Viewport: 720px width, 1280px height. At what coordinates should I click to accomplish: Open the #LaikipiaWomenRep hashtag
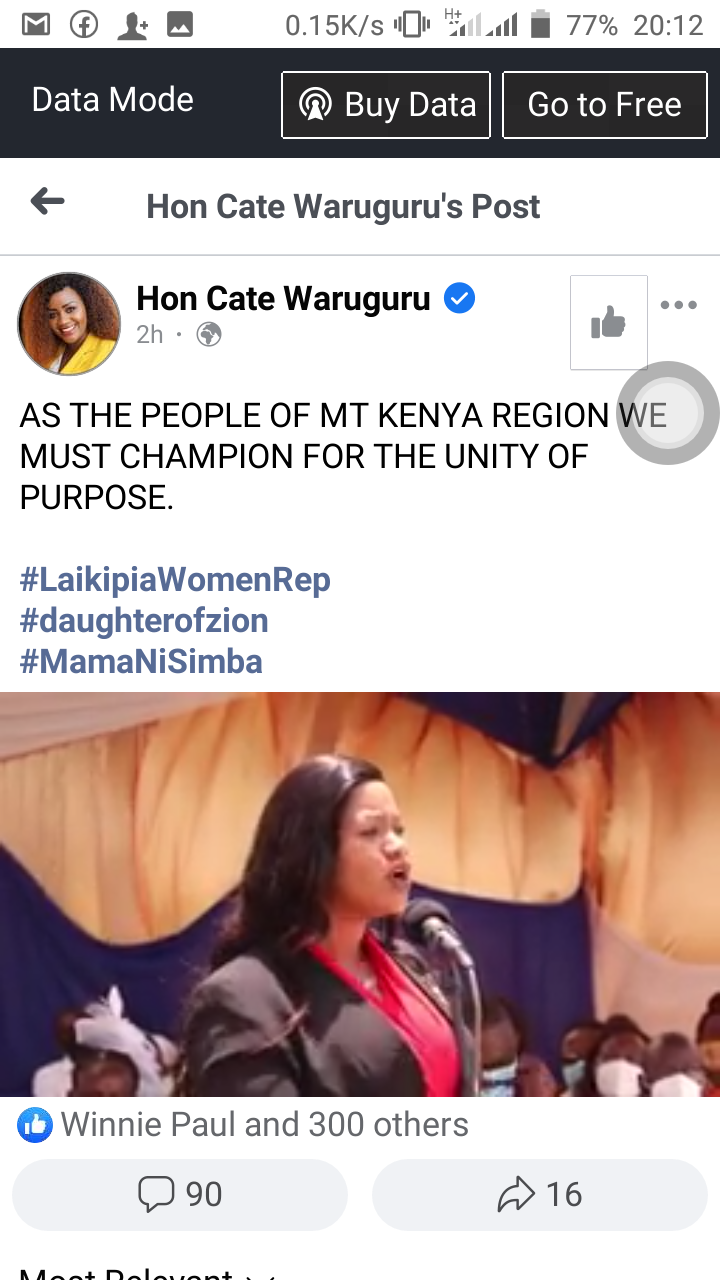pyautogui.click(x=175, y=579)
